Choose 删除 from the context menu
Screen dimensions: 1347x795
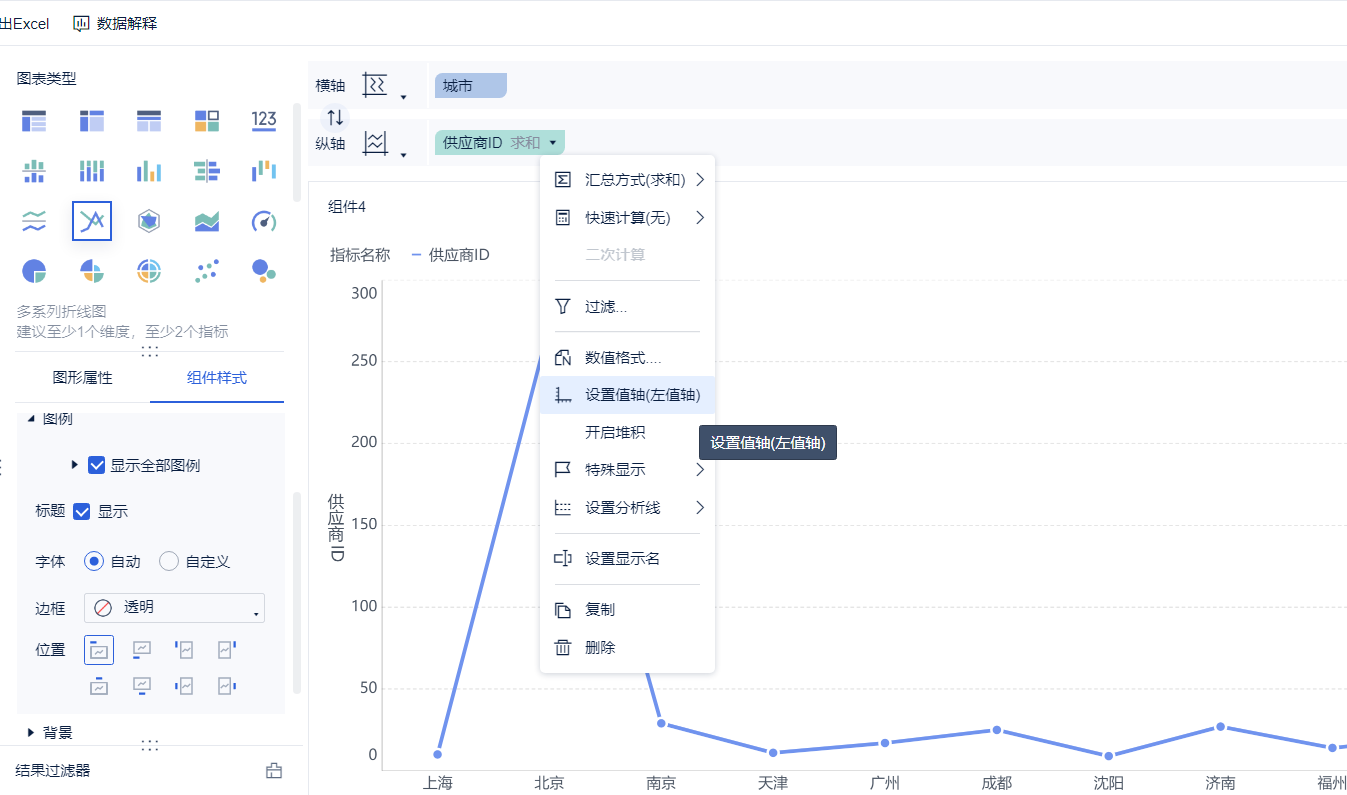[627, 647]
